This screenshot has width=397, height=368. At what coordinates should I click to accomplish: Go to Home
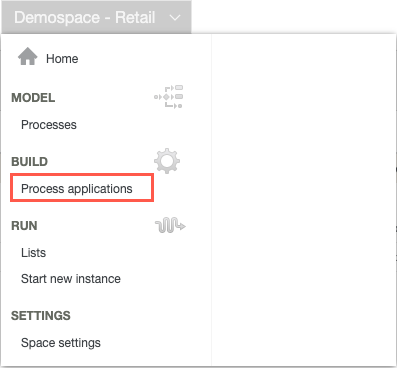(x=62, y=59)
